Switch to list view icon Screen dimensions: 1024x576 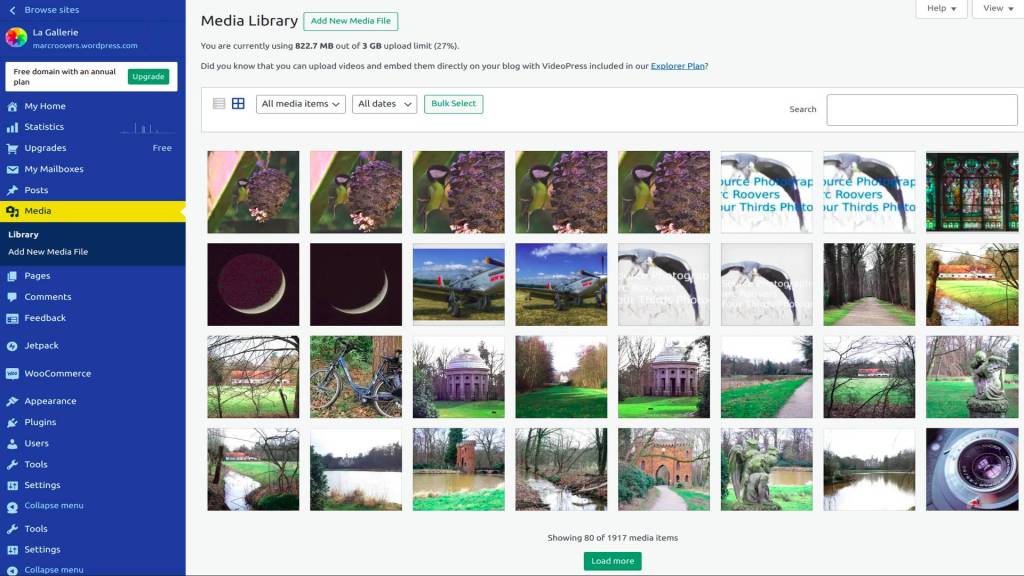[219, 103]
